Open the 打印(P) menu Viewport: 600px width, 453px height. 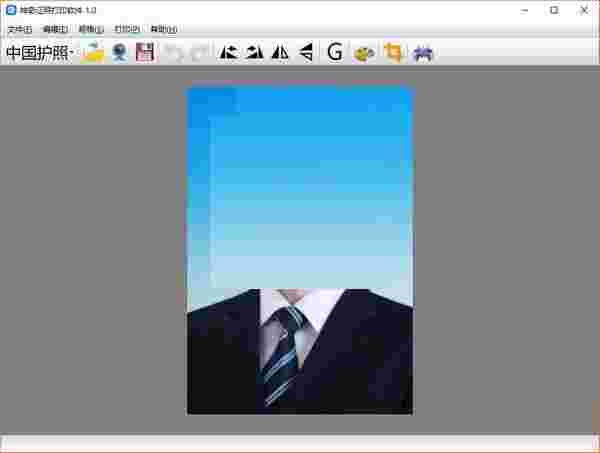(127, 29)
